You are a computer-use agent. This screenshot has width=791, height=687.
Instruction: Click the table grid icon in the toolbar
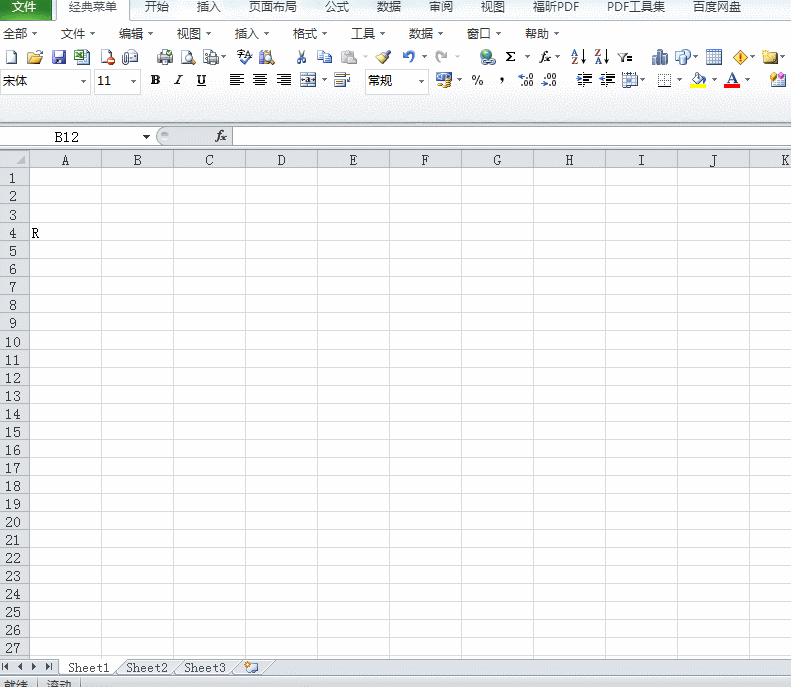coord(714,57)
